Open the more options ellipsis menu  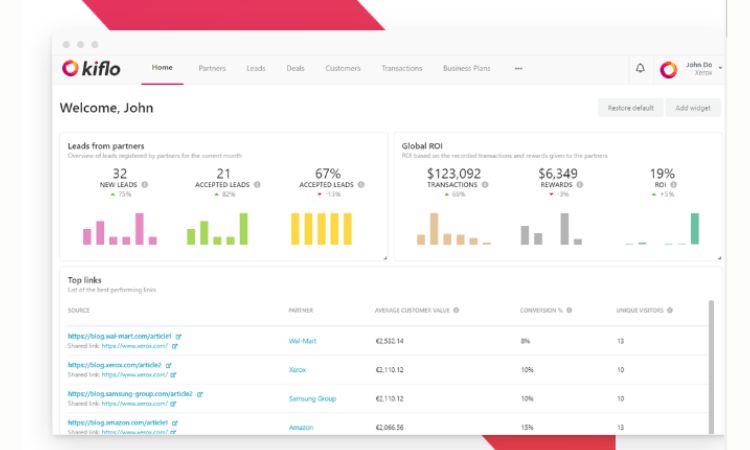tap(518, 69)
